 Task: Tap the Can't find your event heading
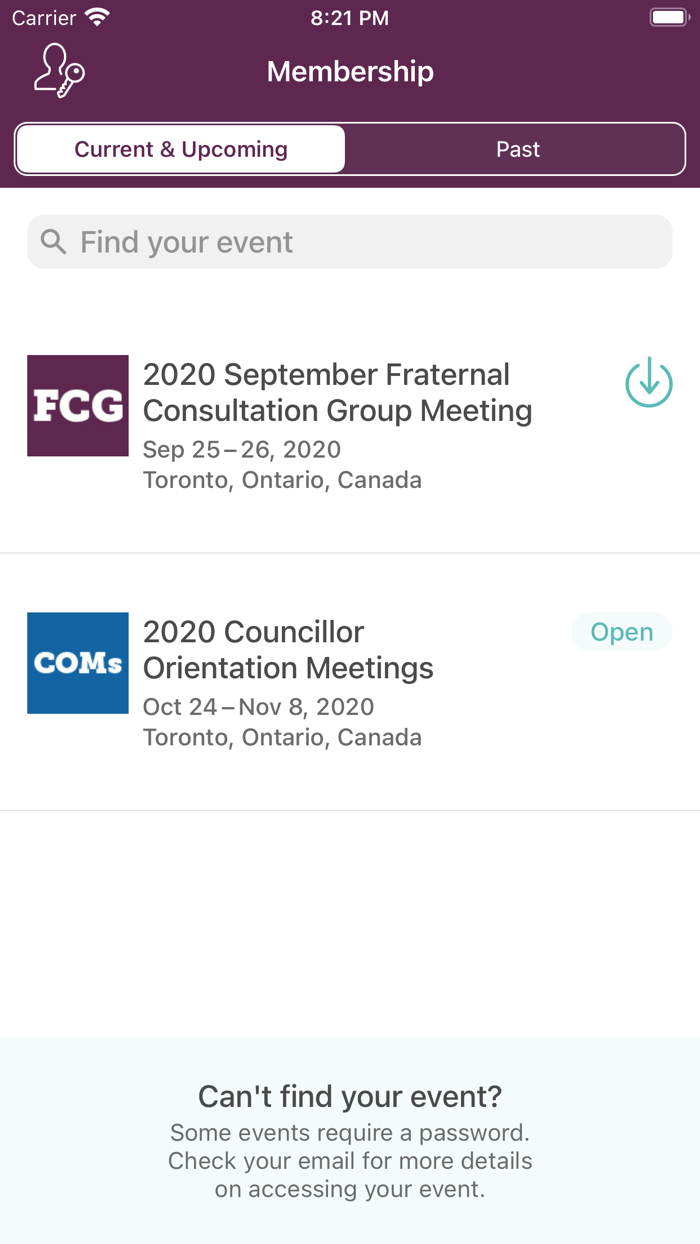[350, 1096]
